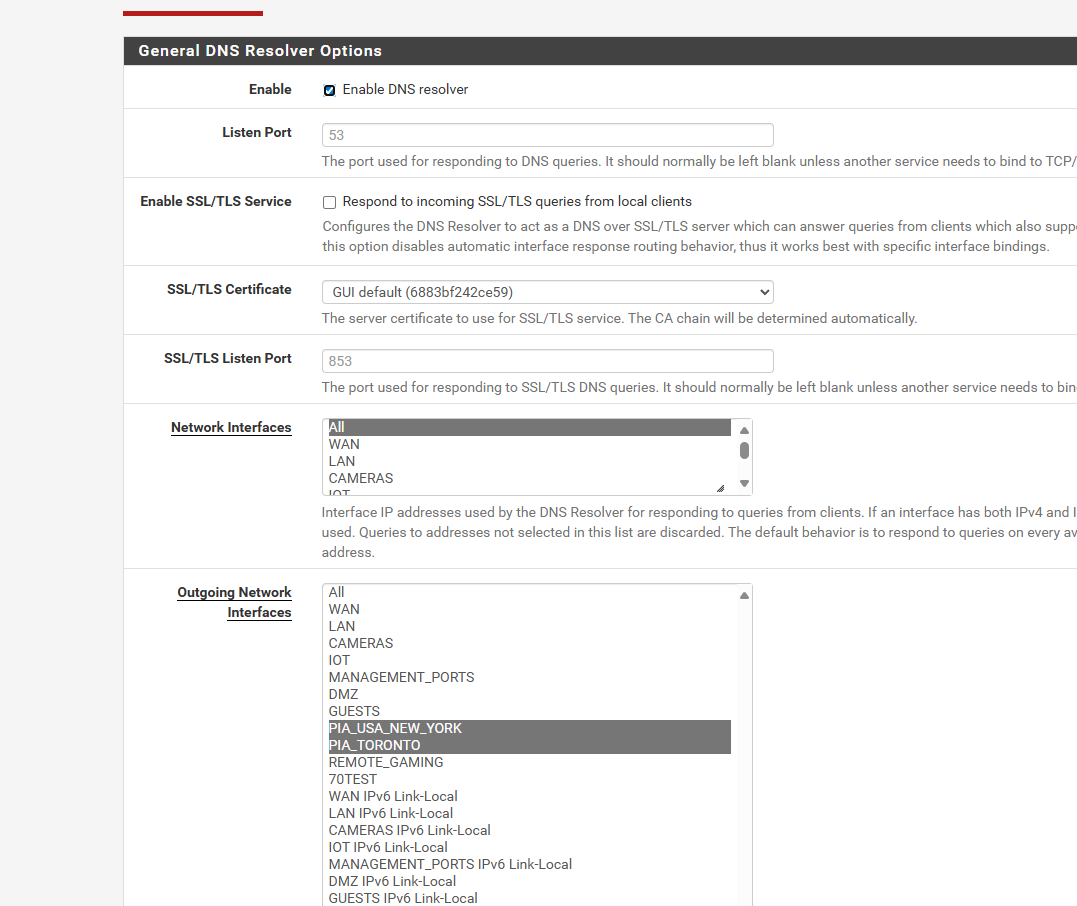The image size is (1077, 906).
Task: Select LAN IPv6 Link-Local option
Action: pos(530,813)
